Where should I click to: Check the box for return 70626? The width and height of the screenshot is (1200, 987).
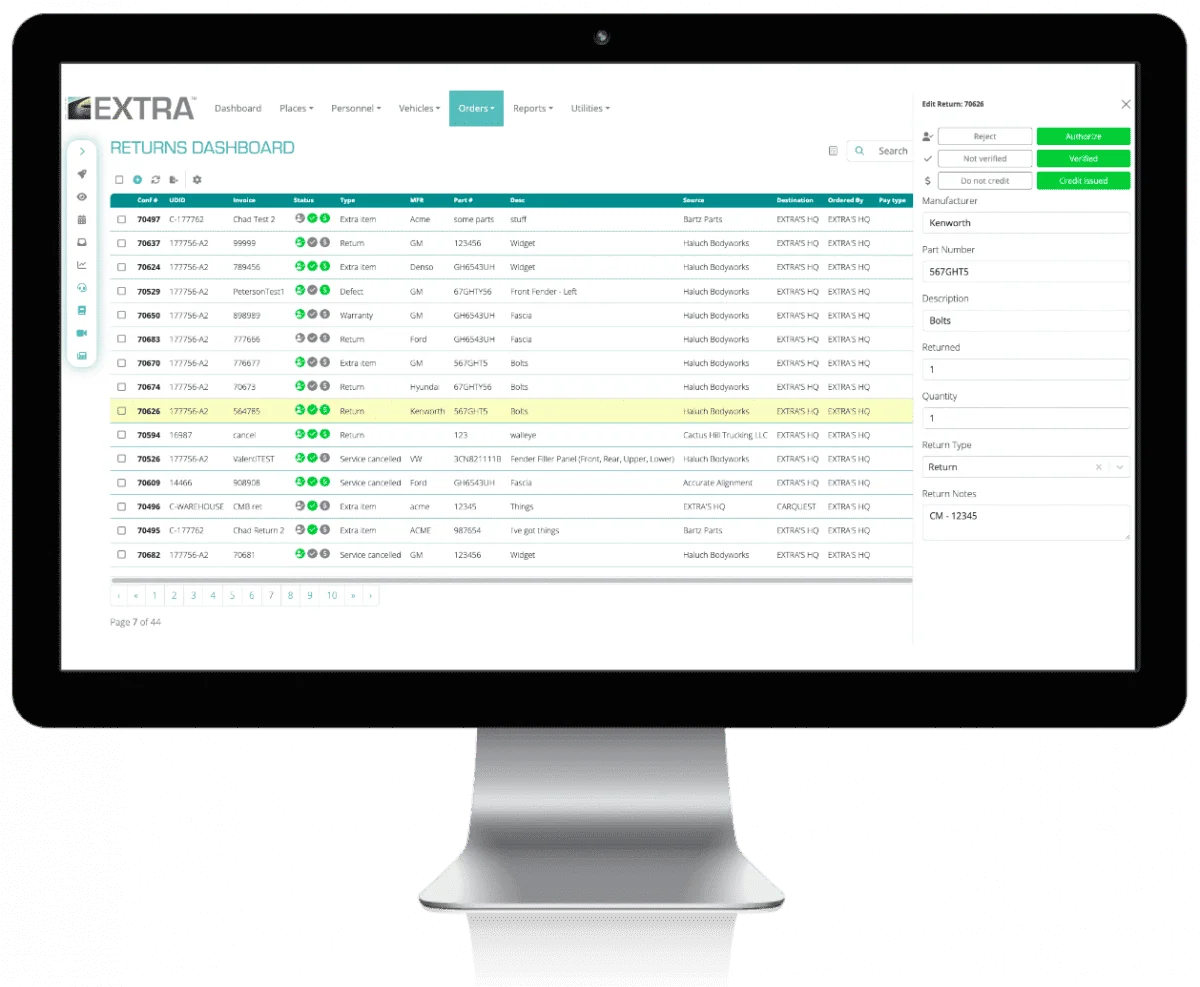pos(121,410)
